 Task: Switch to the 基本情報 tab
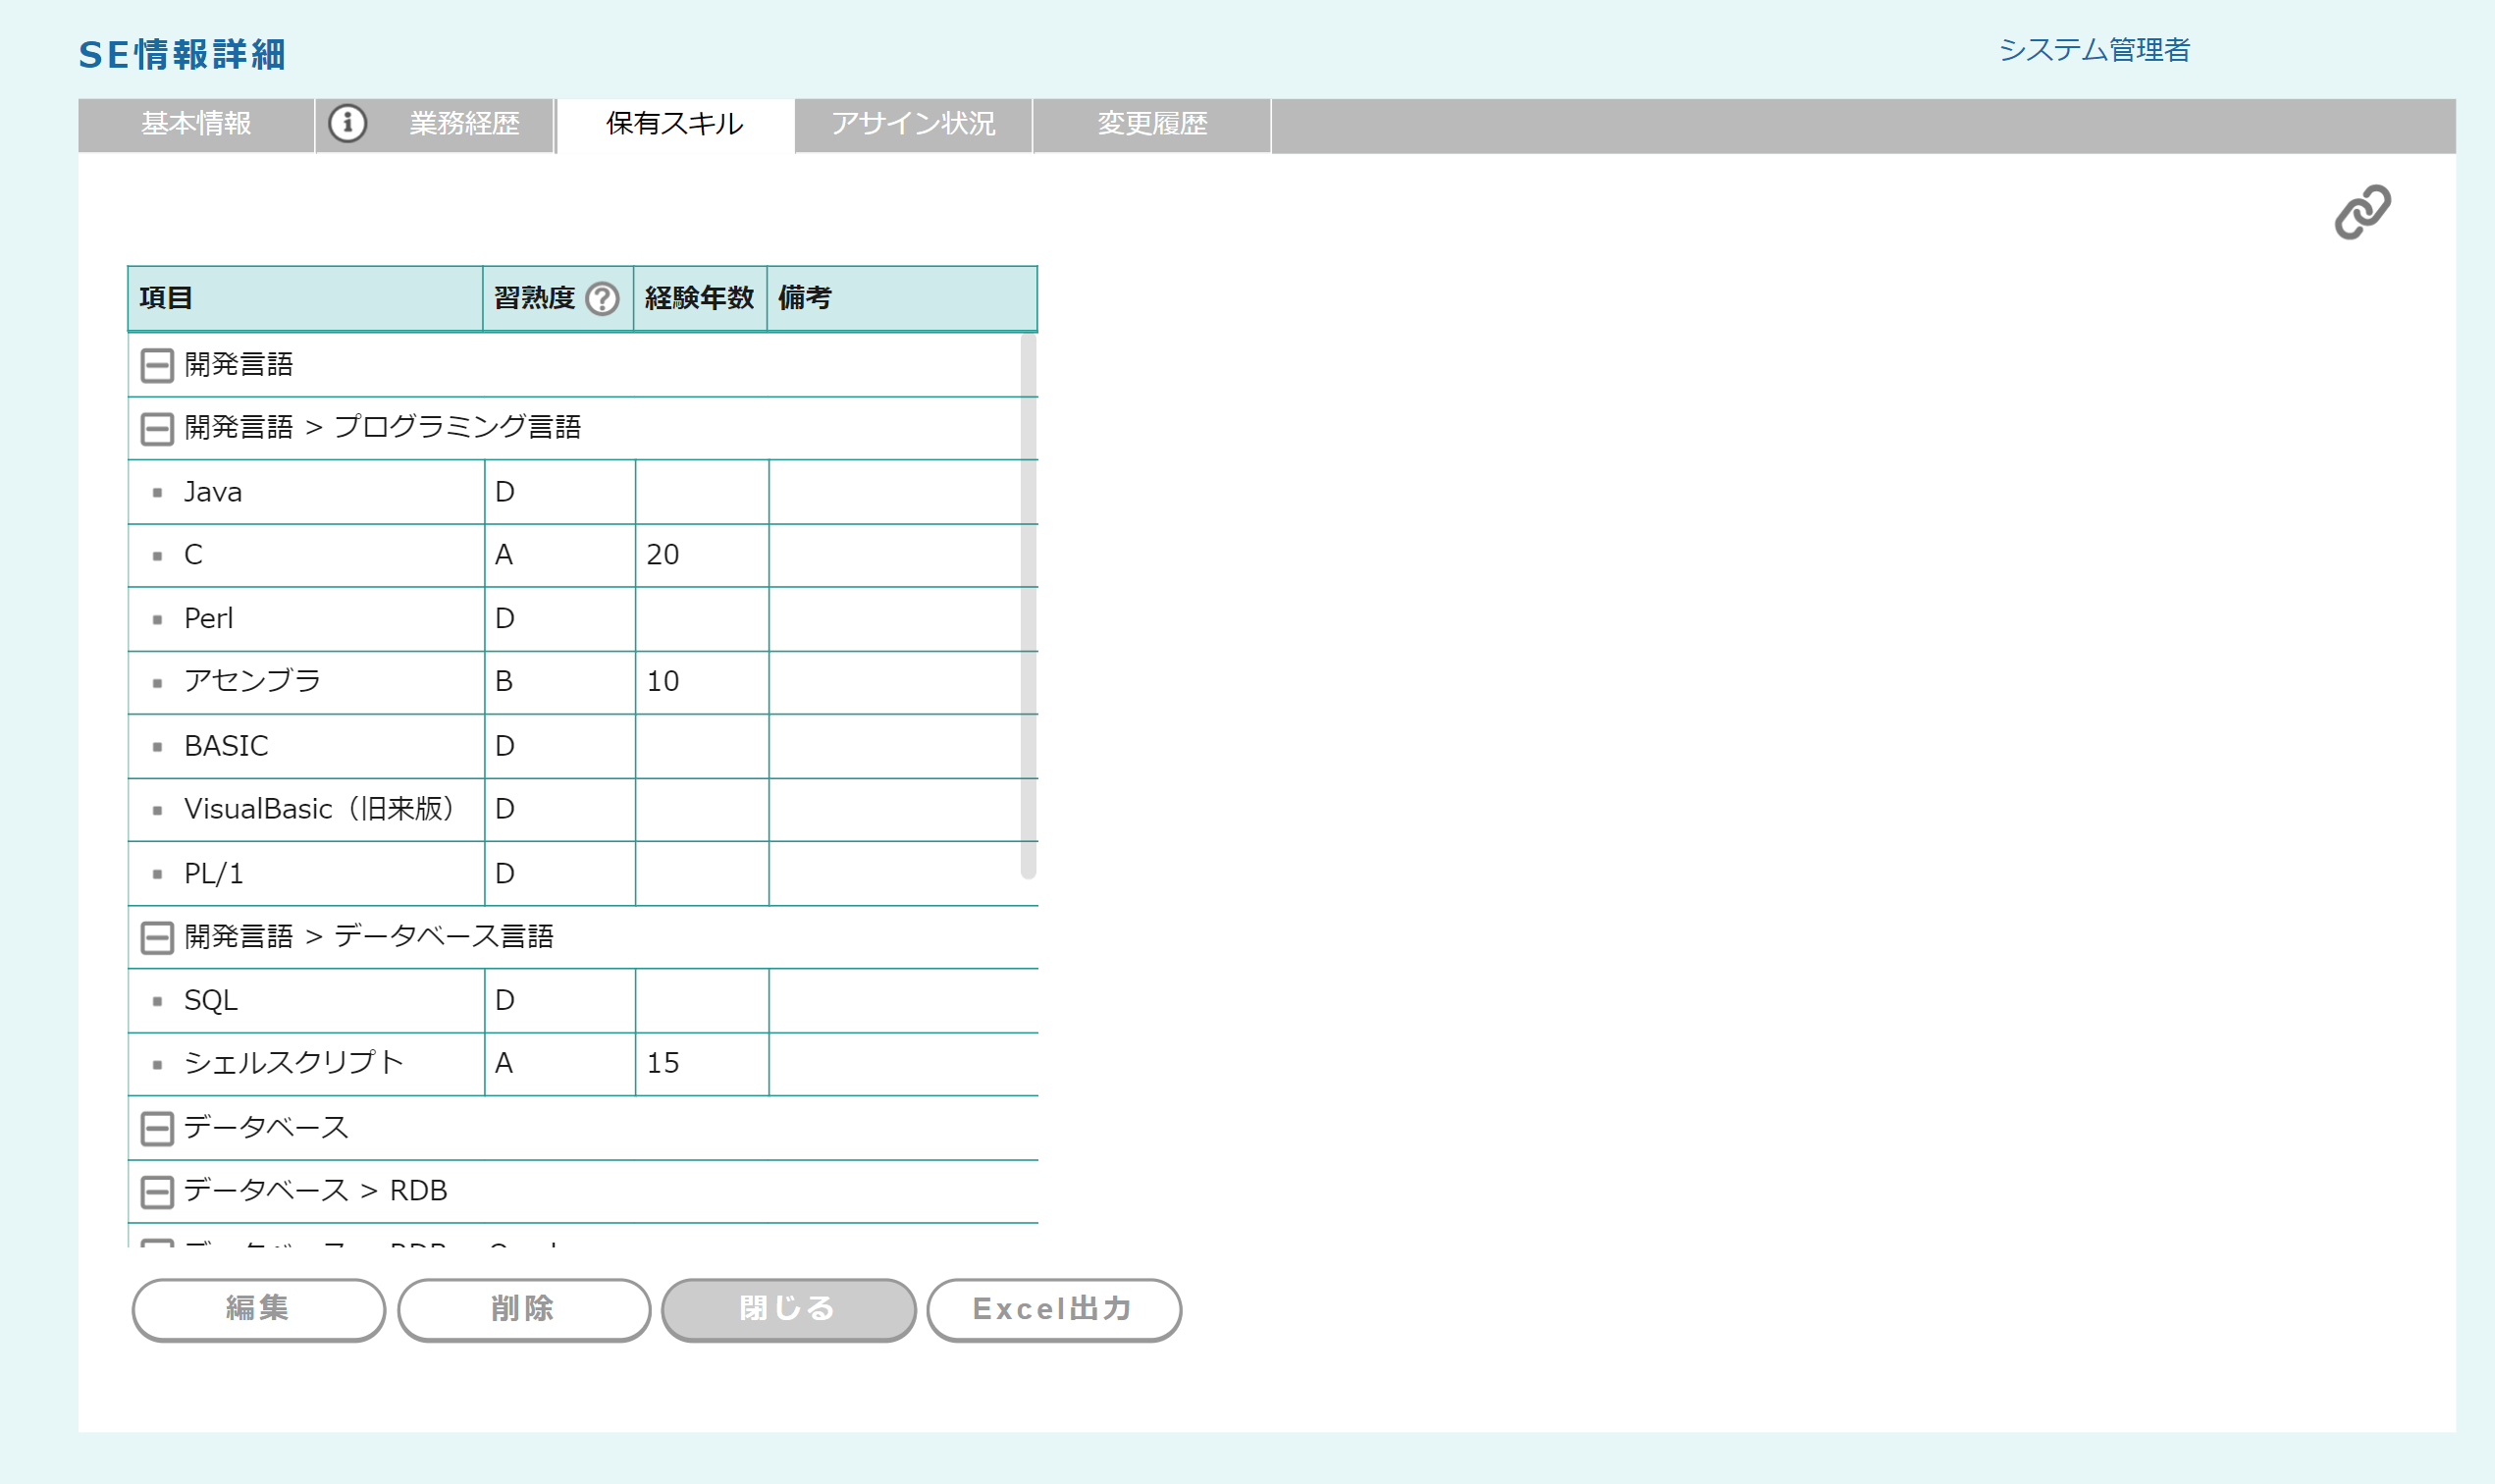pyautogui.click(x=196, y=124)
